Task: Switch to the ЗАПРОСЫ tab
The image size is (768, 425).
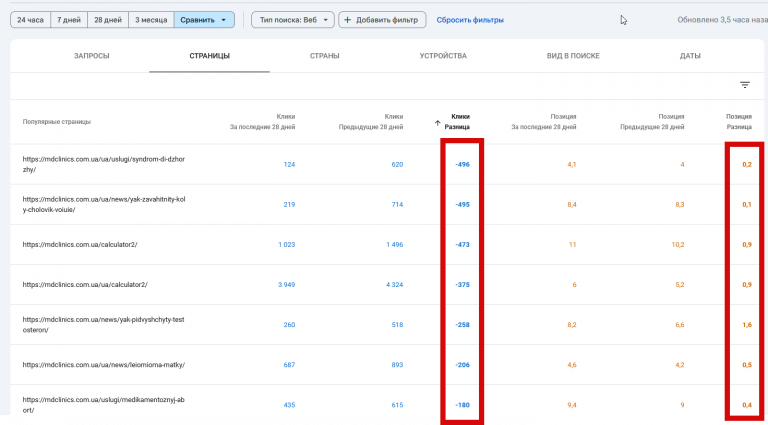Action: pyautogui.click(x=92, y=56)
